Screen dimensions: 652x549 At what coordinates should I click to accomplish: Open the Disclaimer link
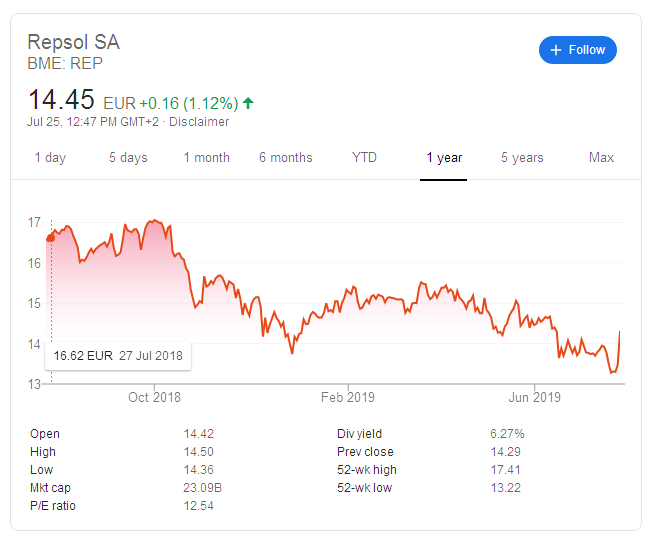click(x=198, y=122)
